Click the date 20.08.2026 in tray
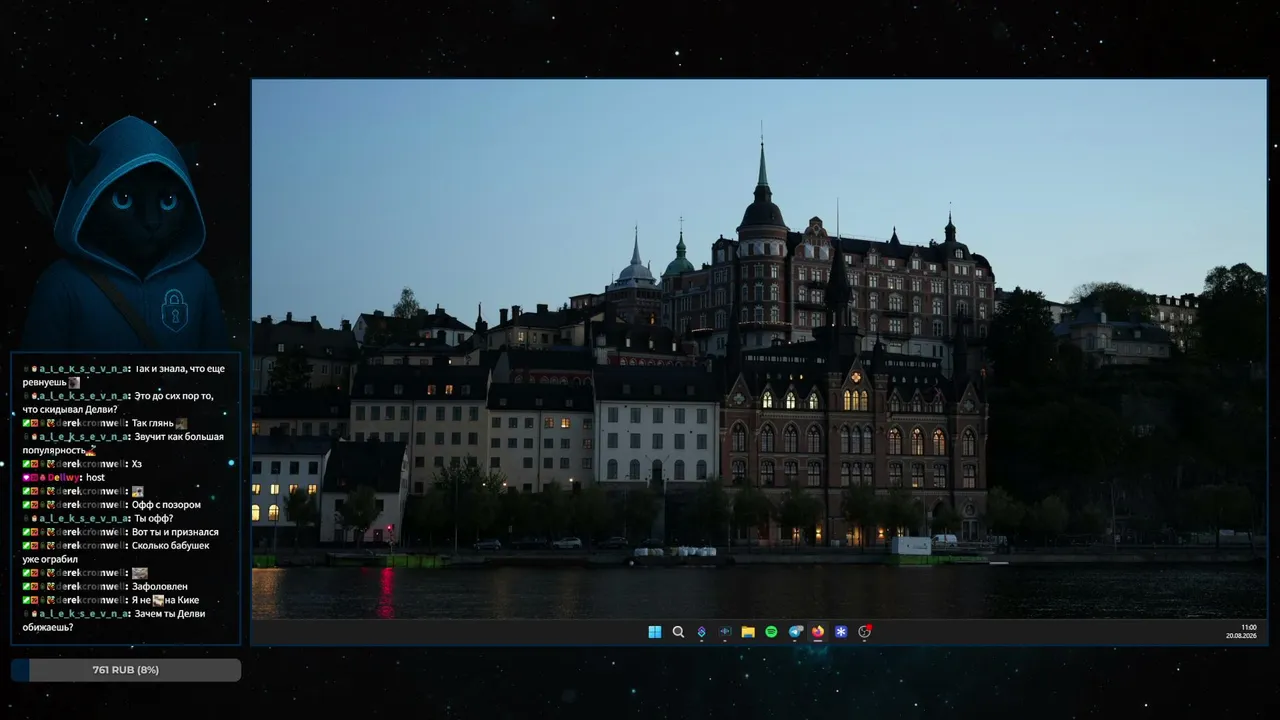Image resolution: width=1280 pixels, height=720 pixels. [1241, 636]
